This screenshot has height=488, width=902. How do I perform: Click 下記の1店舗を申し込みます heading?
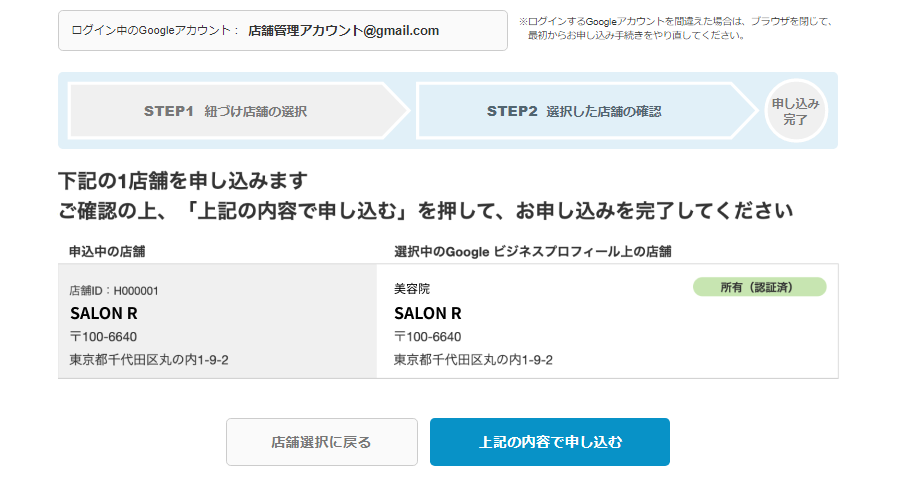point(182,181)
